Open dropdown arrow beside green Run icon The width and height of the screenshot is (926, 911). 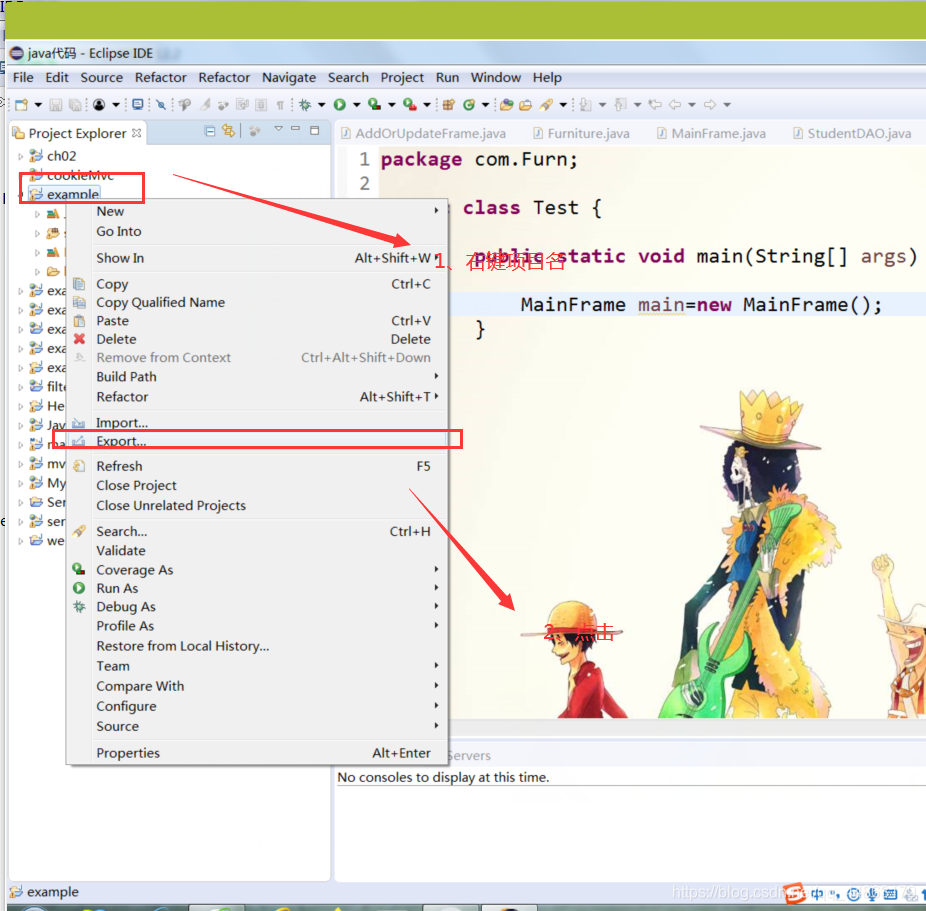[x=357, y=105]
